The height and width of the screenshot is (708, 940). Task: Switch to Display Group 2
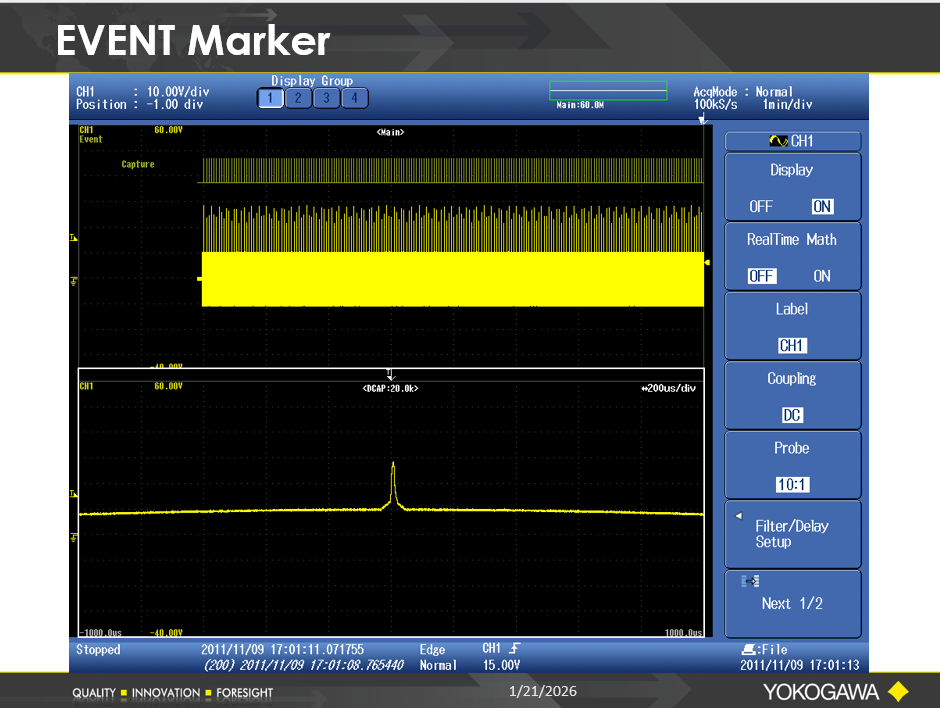[298, 98]
